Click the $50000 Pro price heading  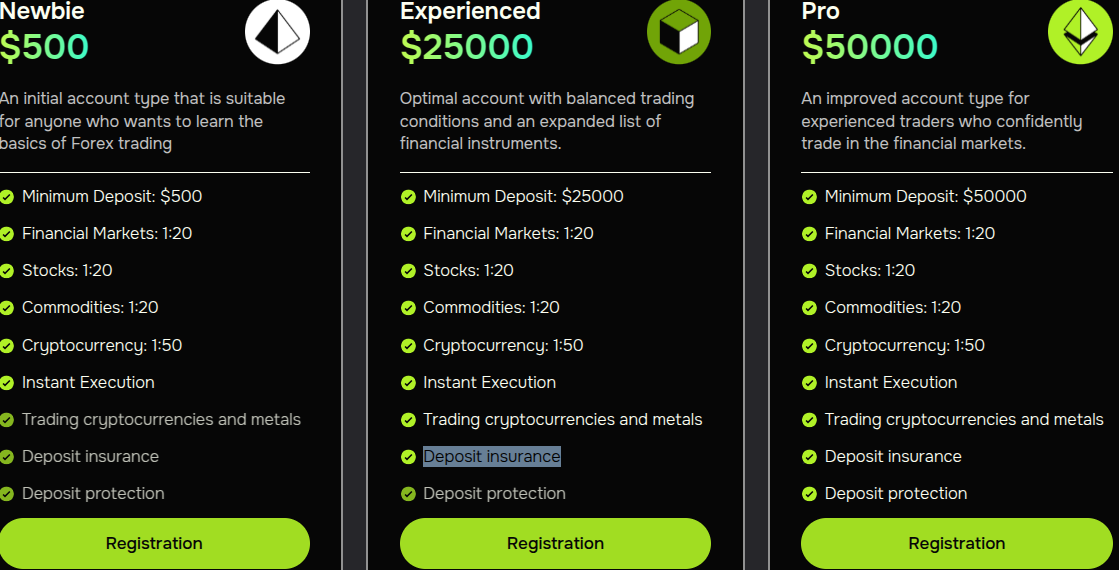point(869,46)
